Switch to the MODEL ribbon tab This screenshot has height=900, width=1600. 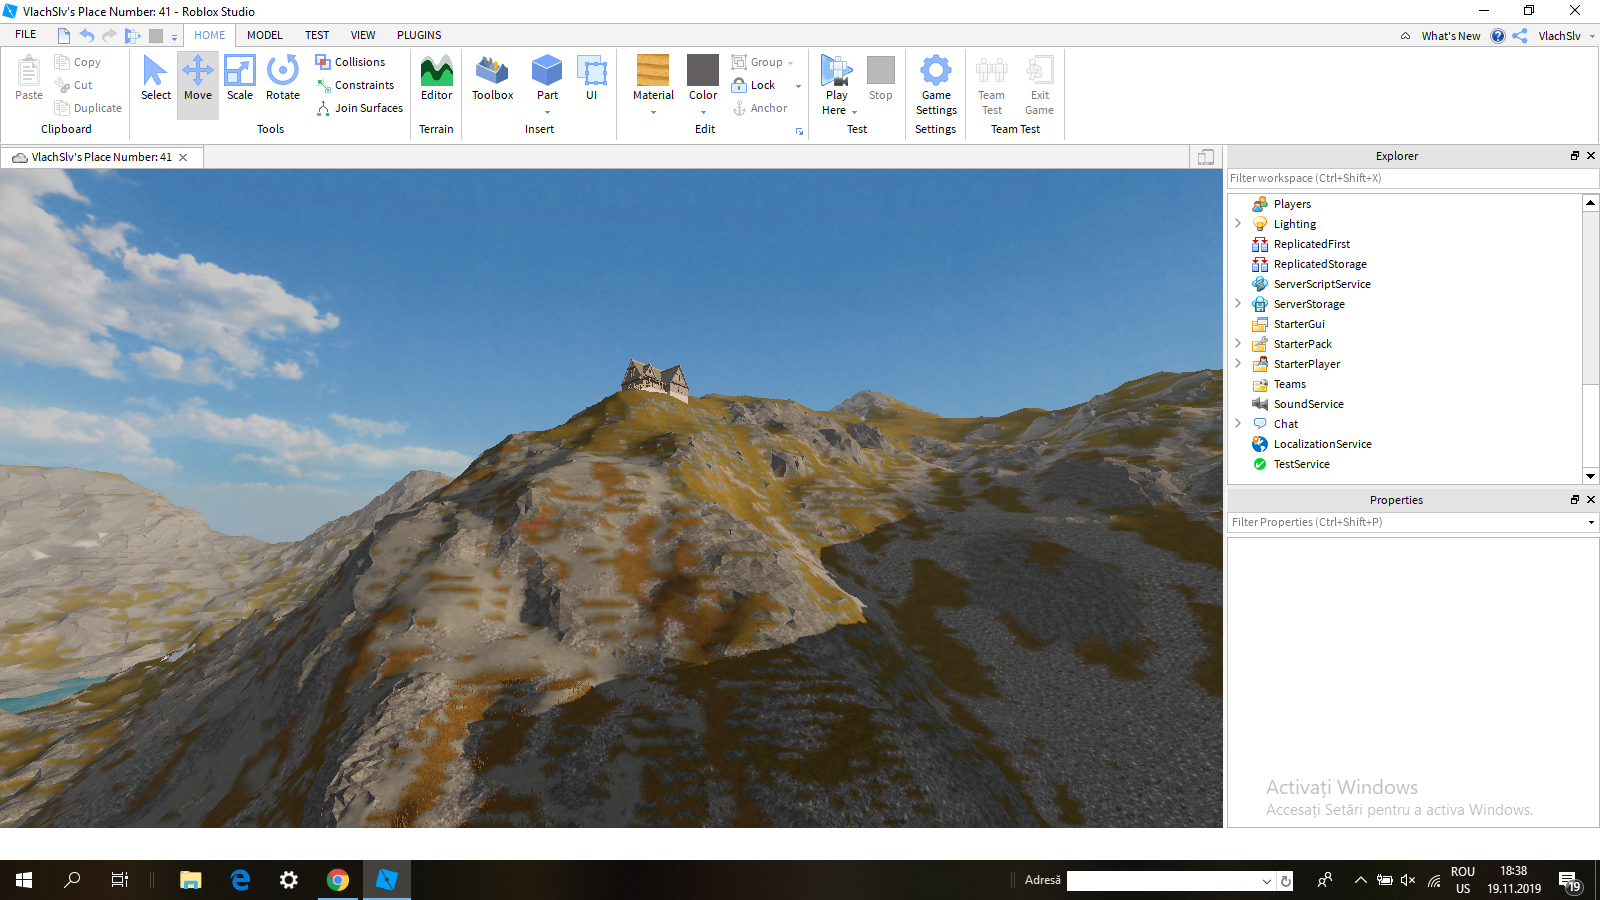point(265,35)
